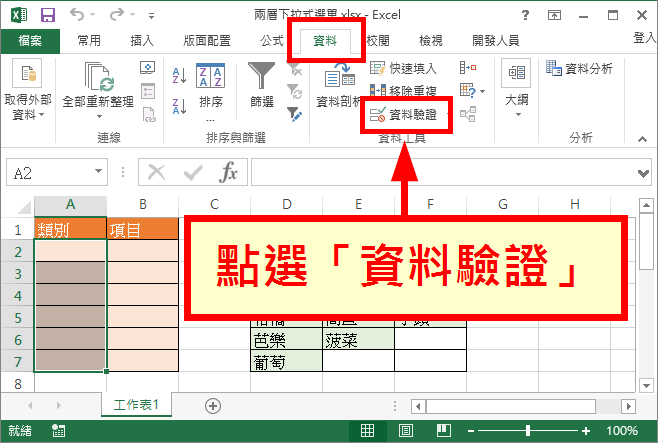Click the connection Properties icon

point(148,91)
